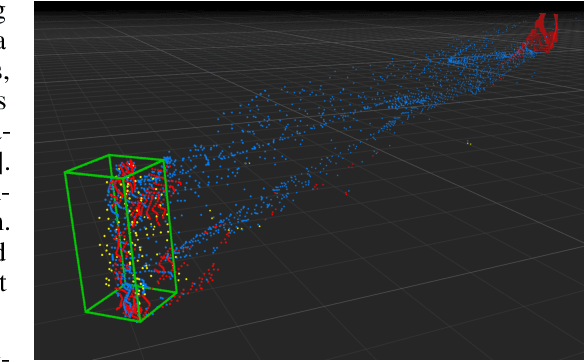Click the green 3D bounding box
The width and height of the screenshot is (584, 362).
pos(120,238)
